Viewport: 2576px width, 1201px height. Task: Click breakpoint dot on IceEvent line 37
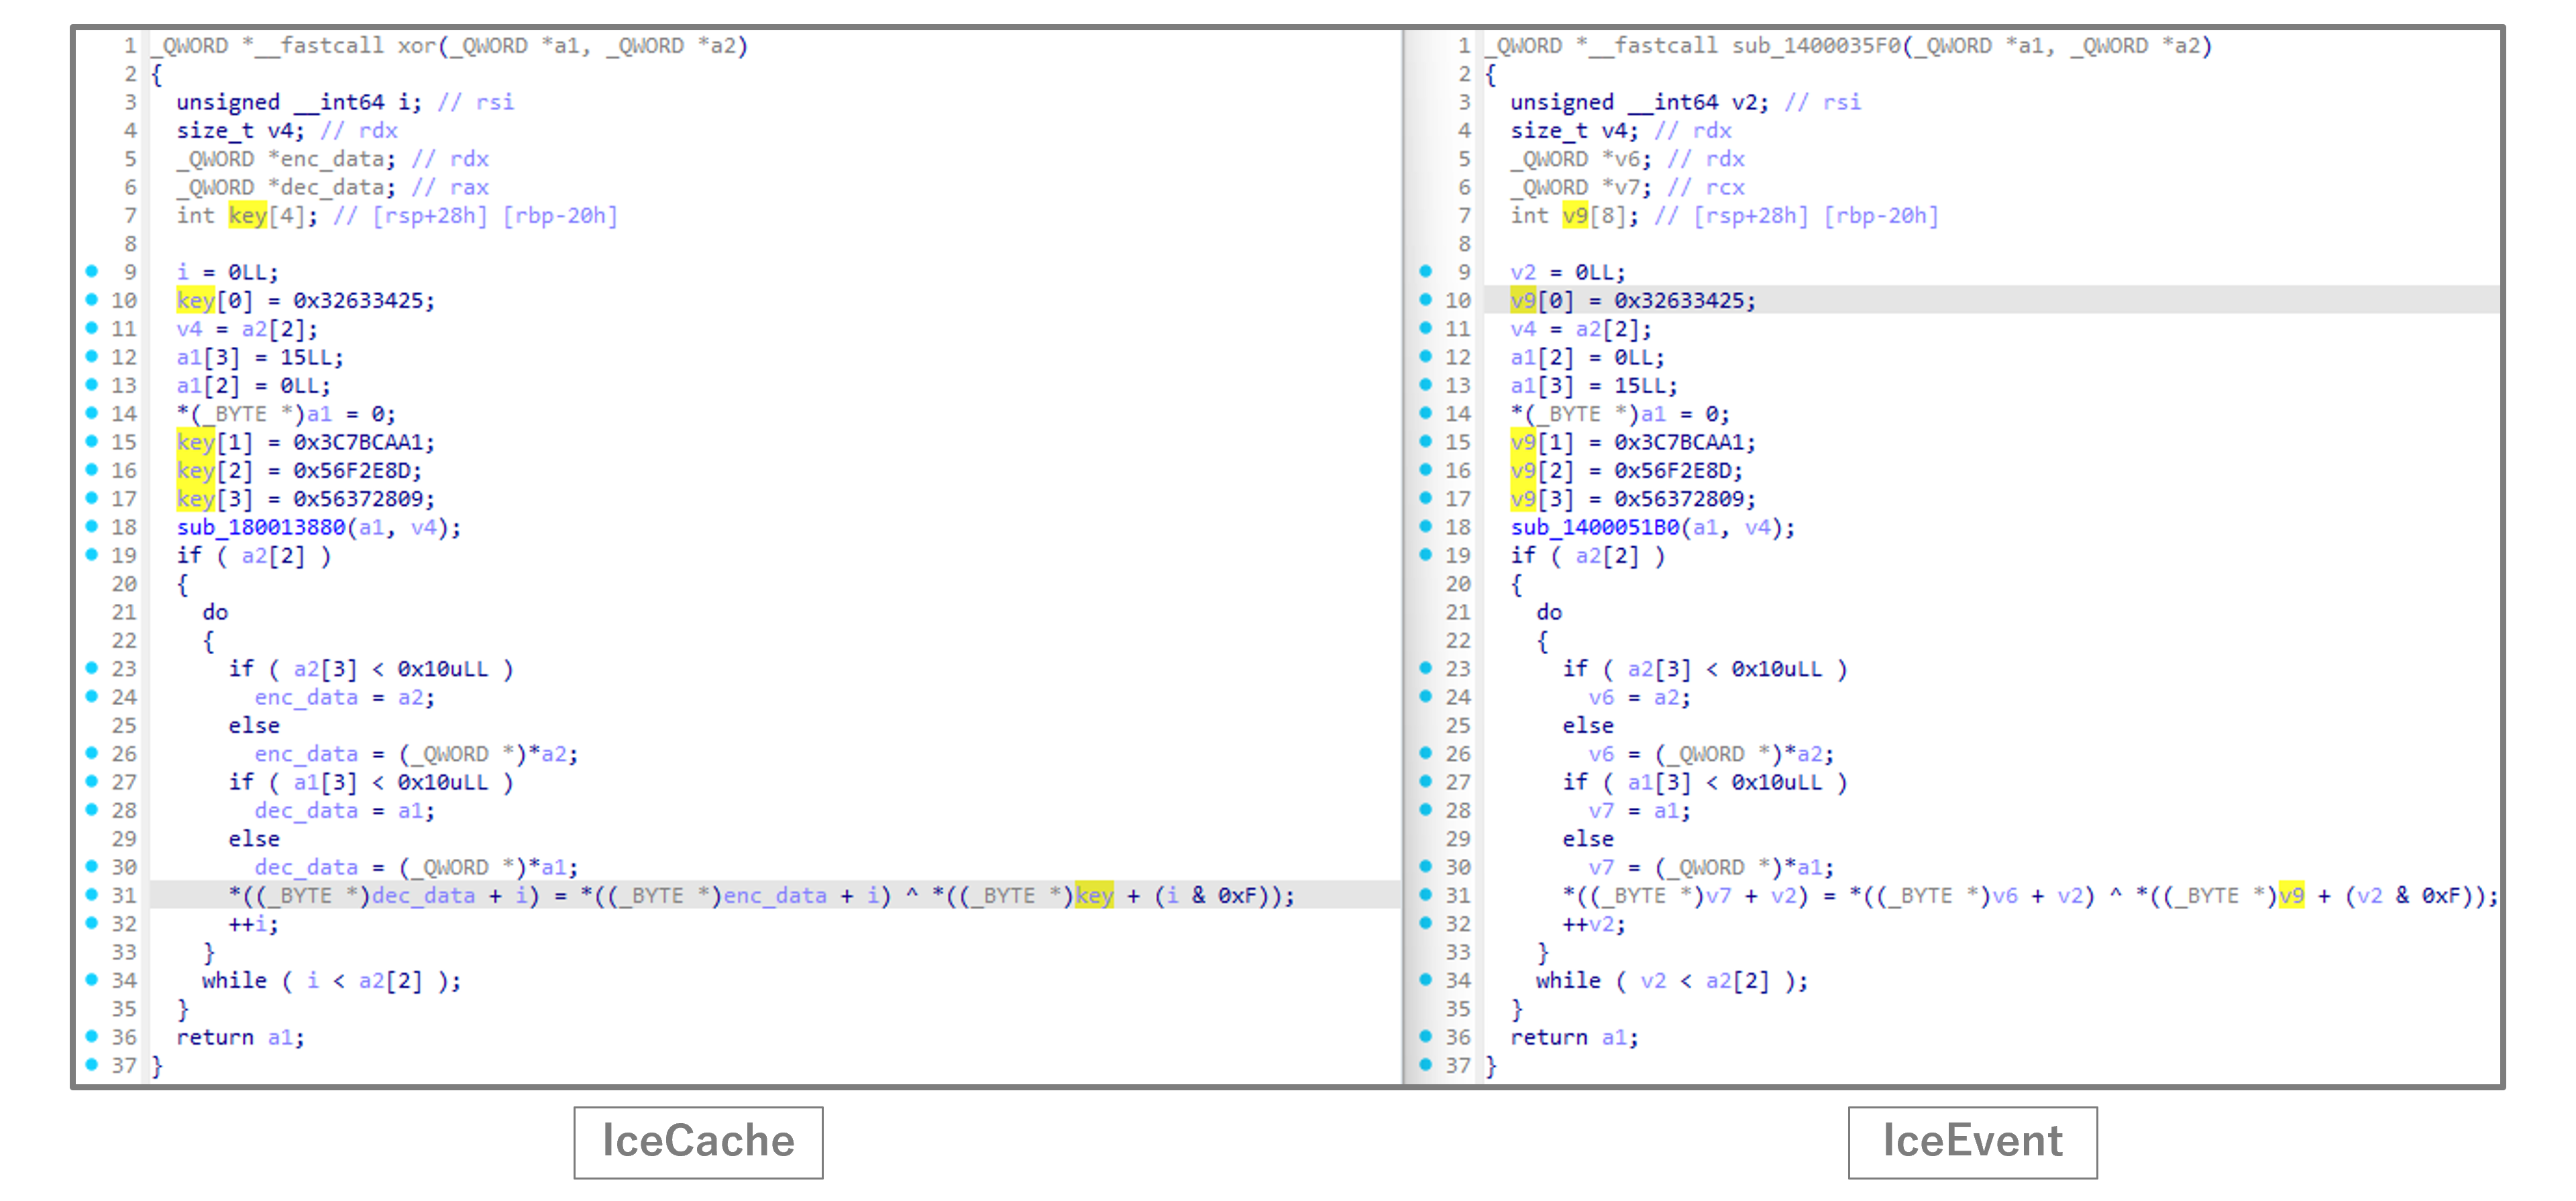click(x=1426, y=1064)
